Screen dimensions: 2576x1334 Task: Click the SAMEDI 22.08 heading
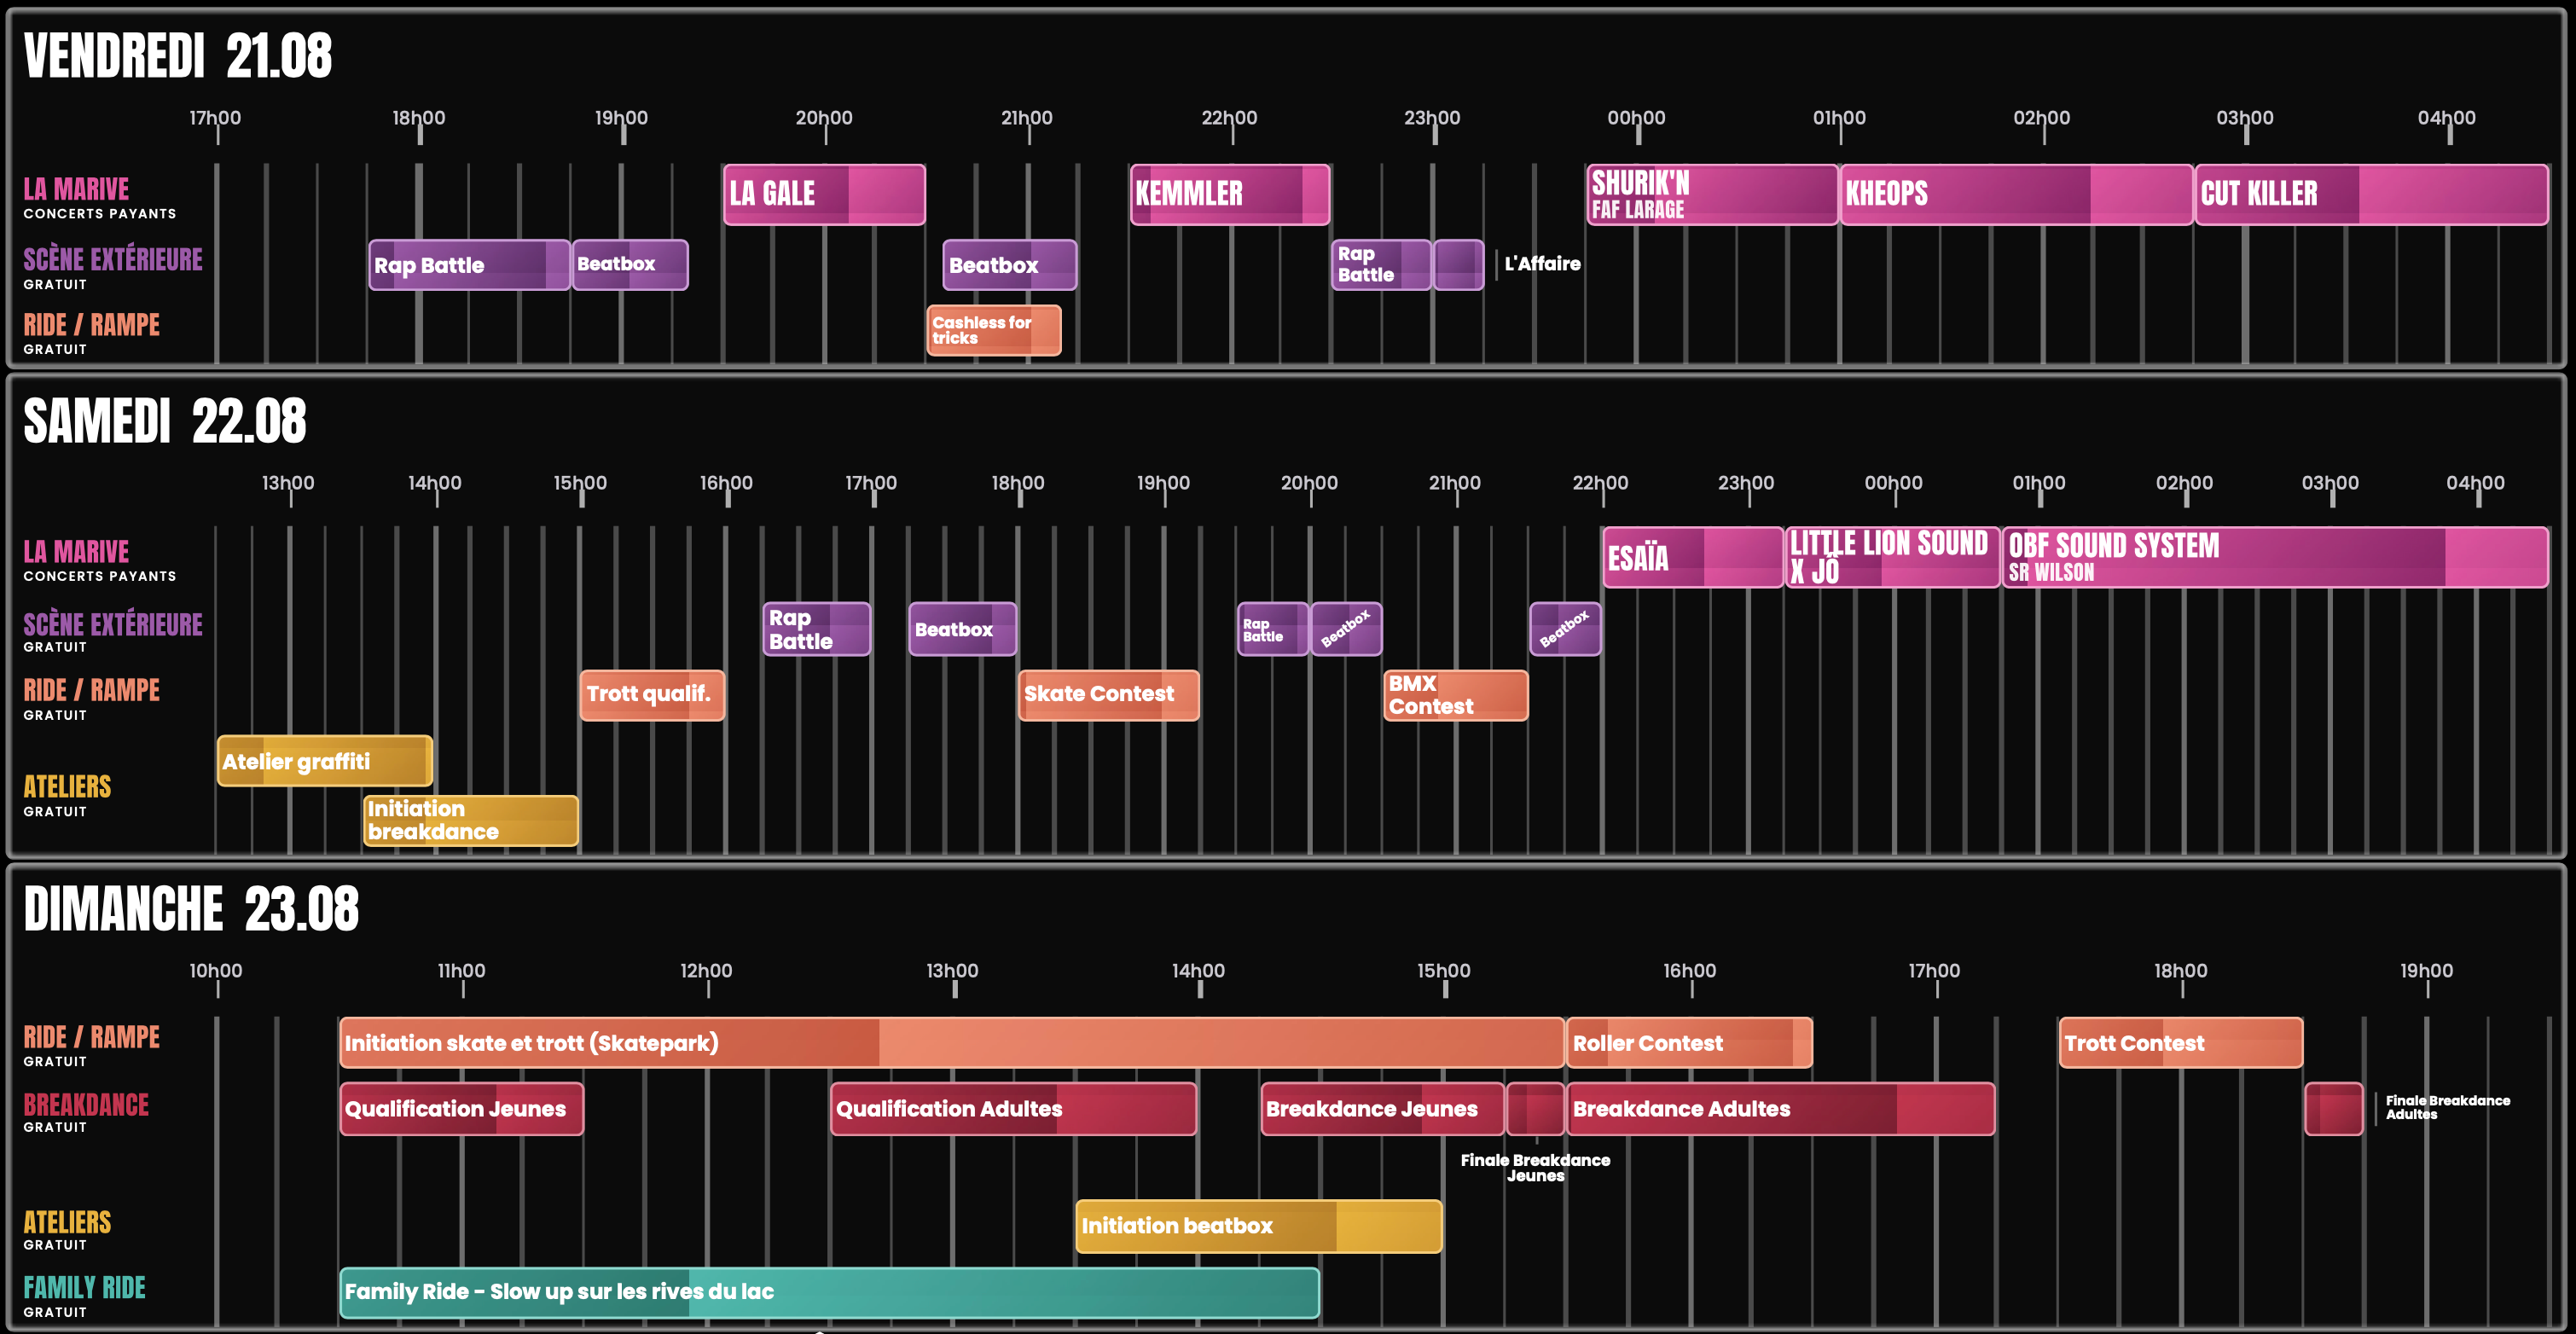pyautogui.click(x=165, y=421)
